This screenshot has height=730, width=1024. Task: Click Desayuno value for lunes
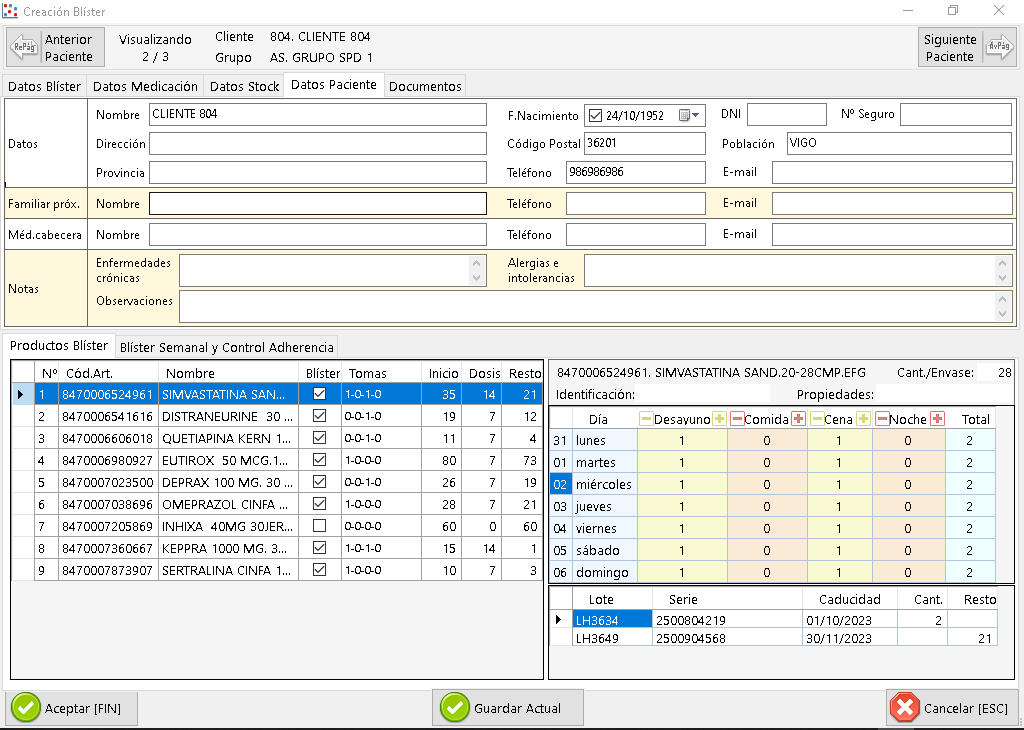tap(682, 440)
